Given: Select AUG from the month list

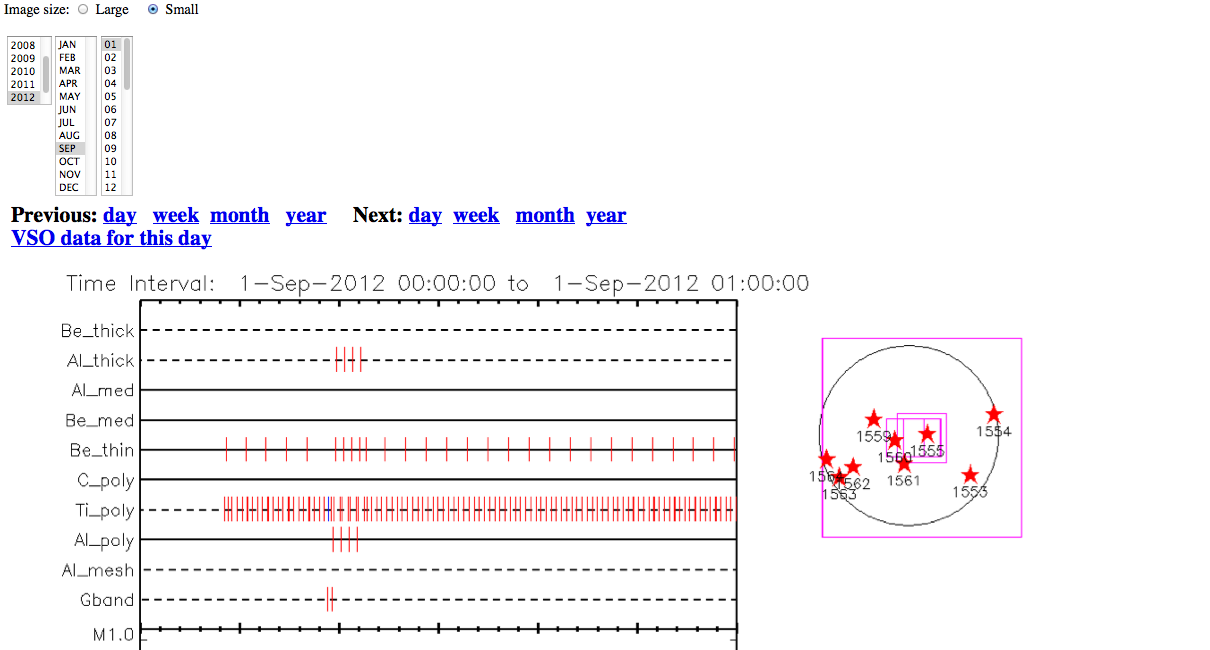Looking at the screenshot, I should (69, 135).
